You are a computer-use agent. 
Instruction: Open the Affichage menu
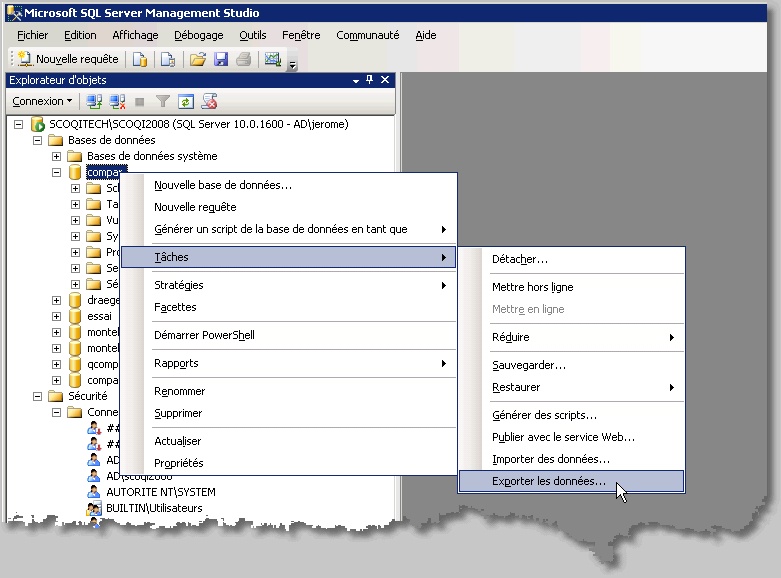(x=135, y=35)
